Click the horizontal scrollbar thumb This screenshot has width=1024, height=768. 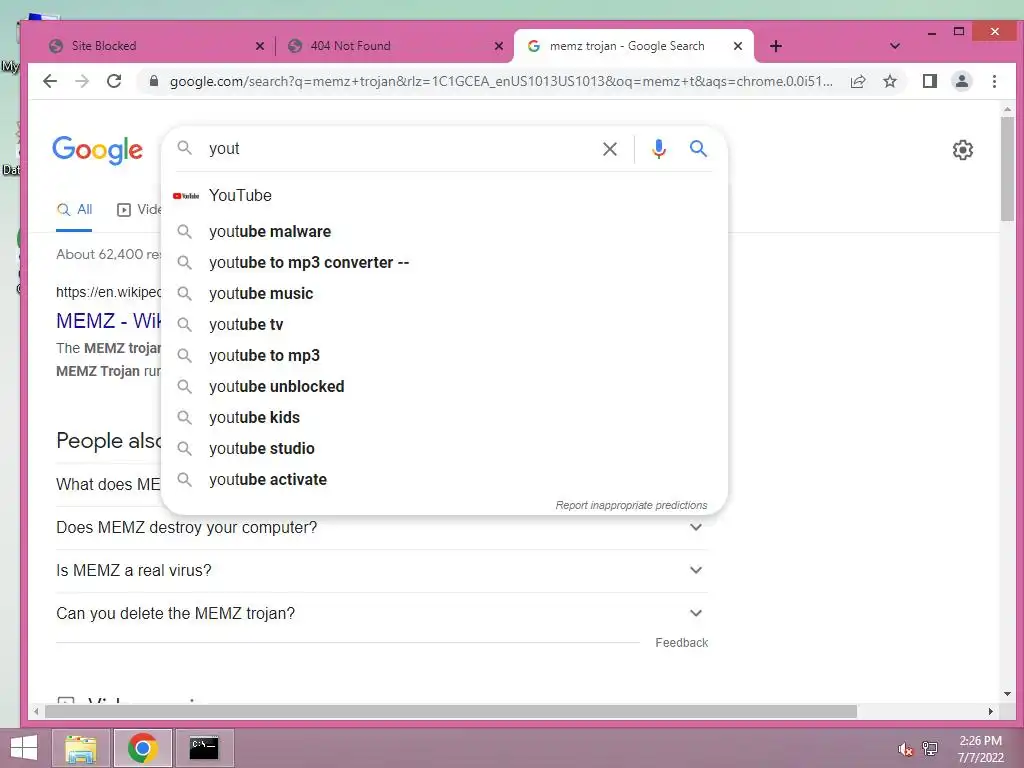pyautogui.click(x=451, y=711)
